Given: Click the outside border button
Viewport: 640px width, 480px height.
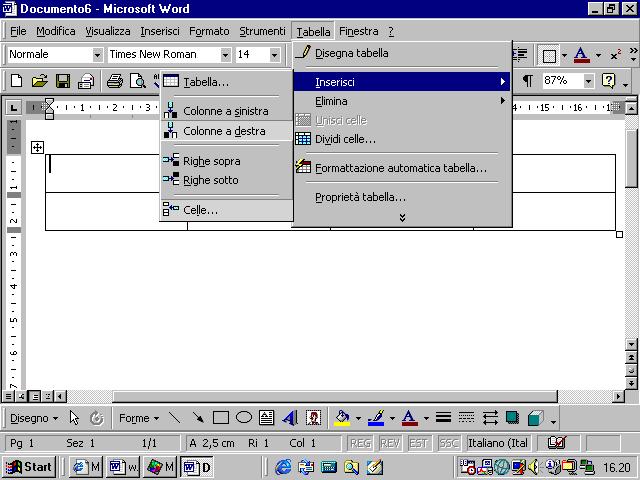Looking at the screenshot, I should [549, 56].
